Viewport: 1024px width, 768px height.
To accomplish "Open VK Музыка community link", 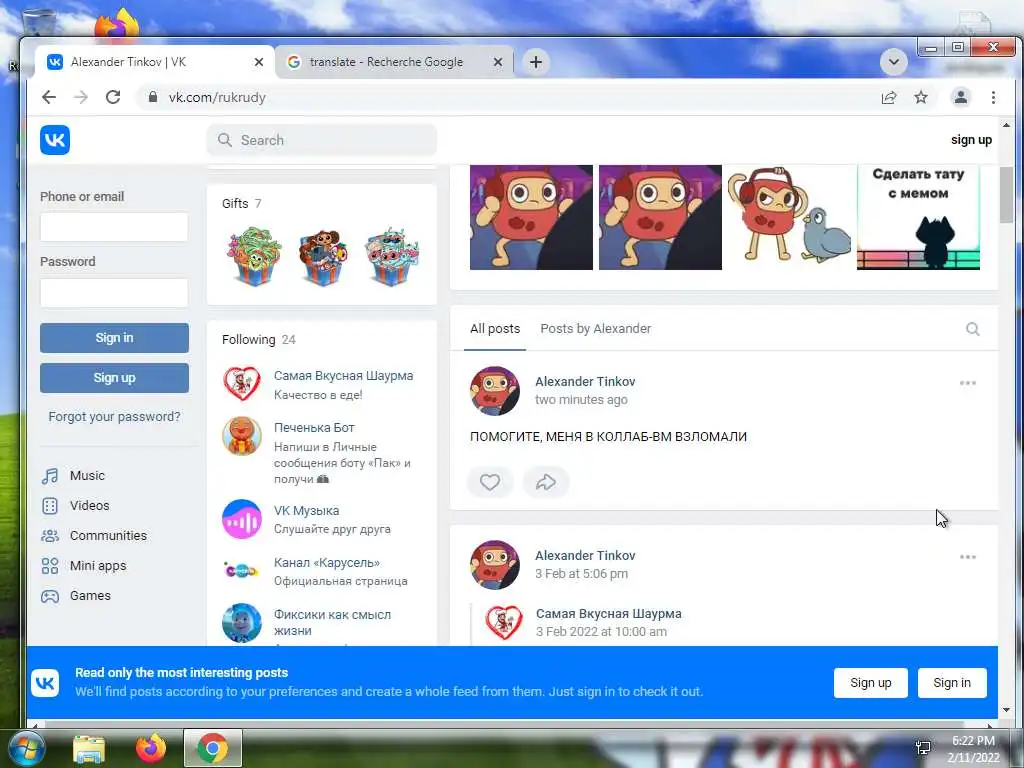I will coord(306,511).
